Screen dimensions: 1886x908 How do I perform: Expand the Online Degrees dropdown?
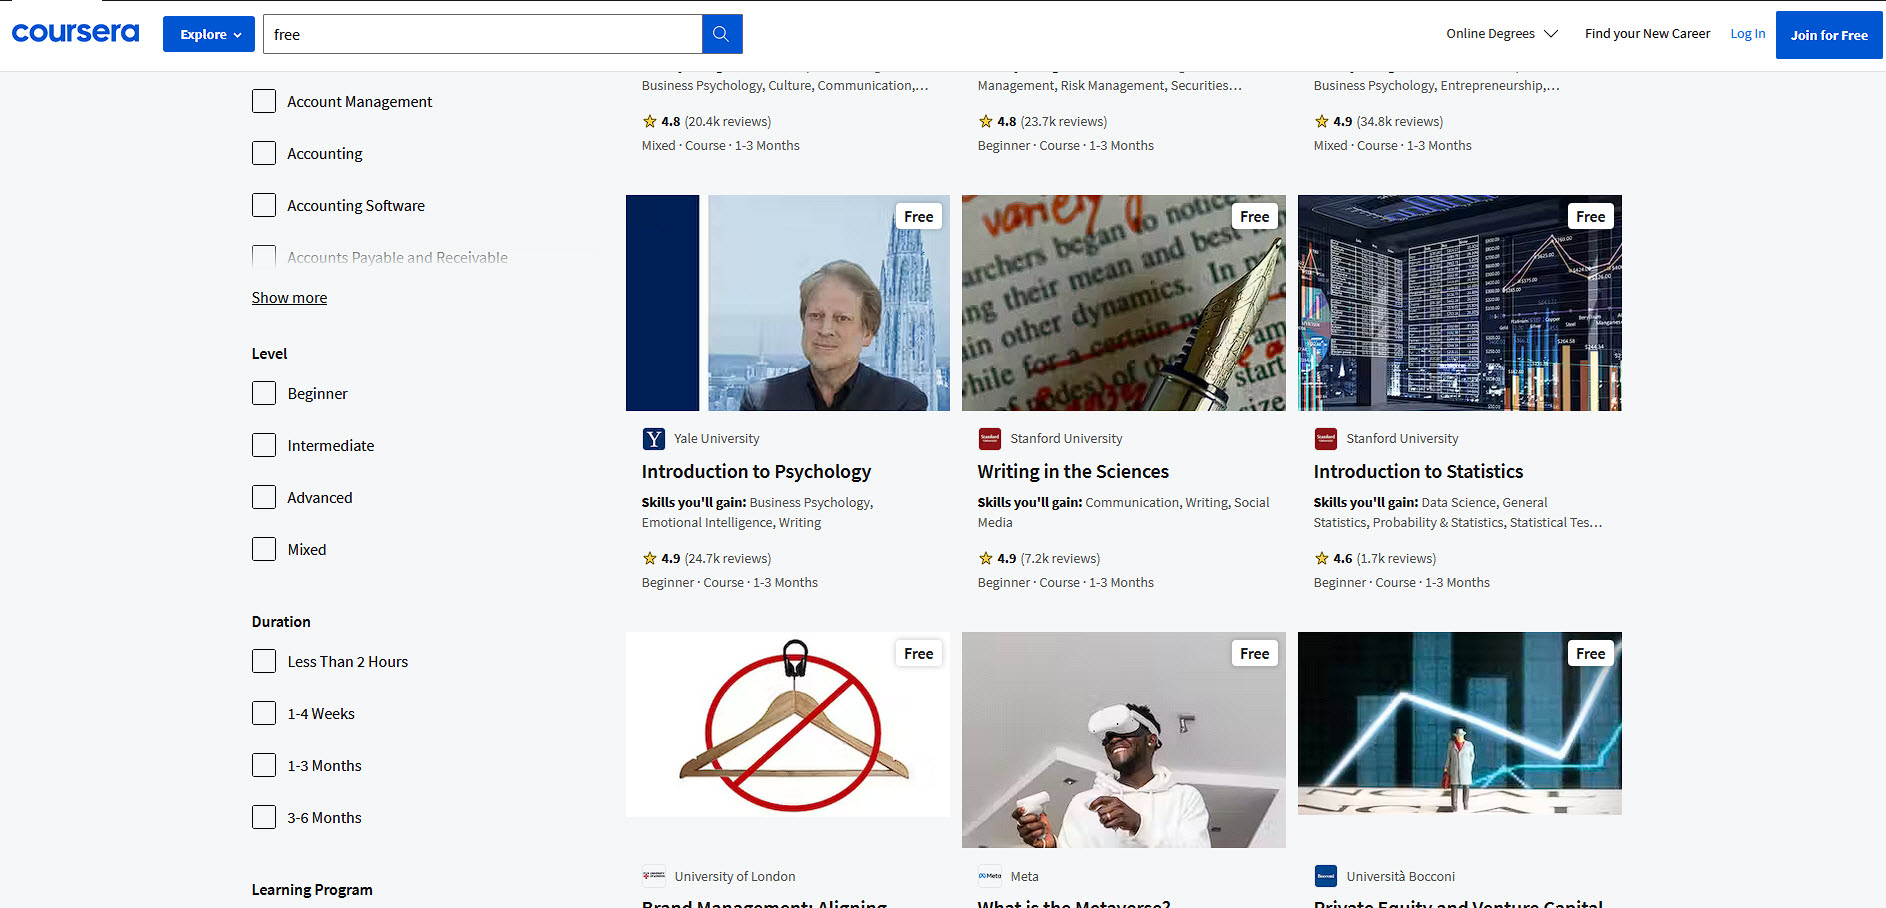1502,34
